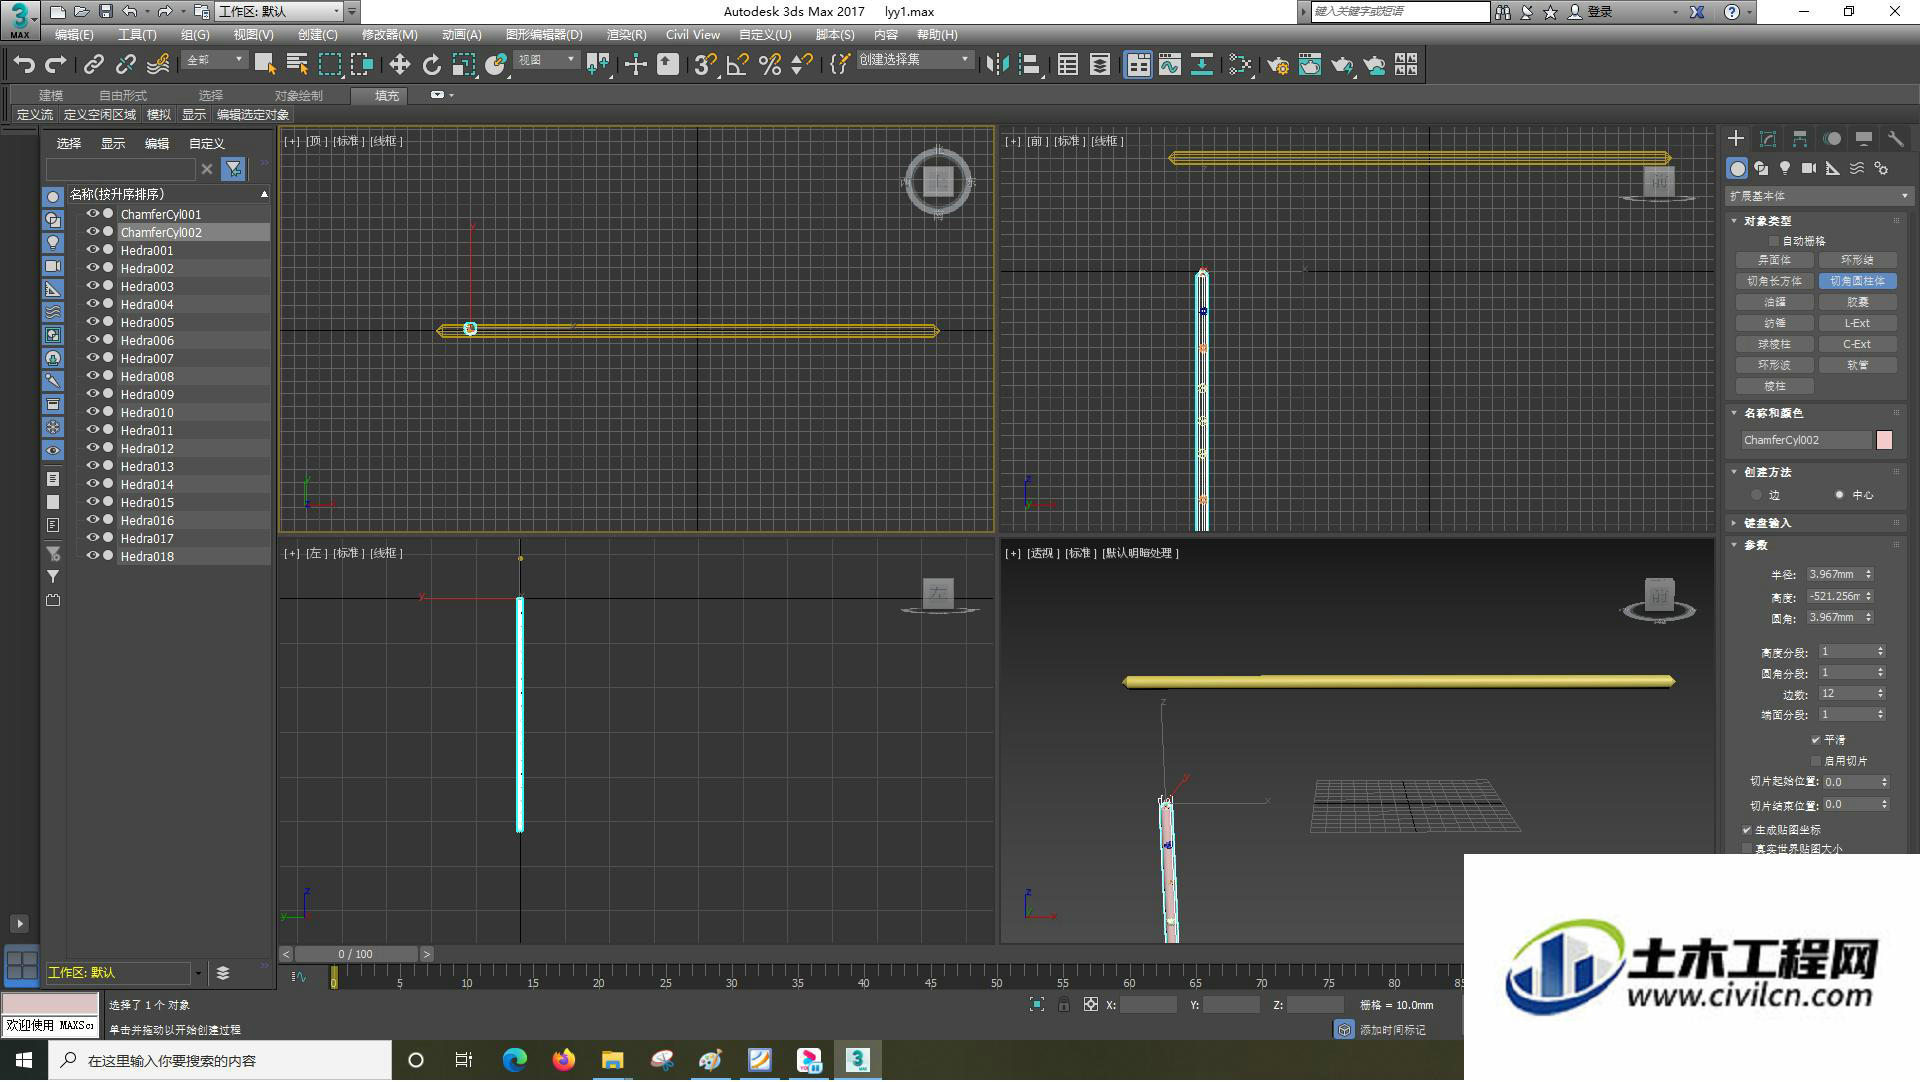Click the 胶囊 object button
Screen dimensions: 1920x1082
pos(1857,303)
